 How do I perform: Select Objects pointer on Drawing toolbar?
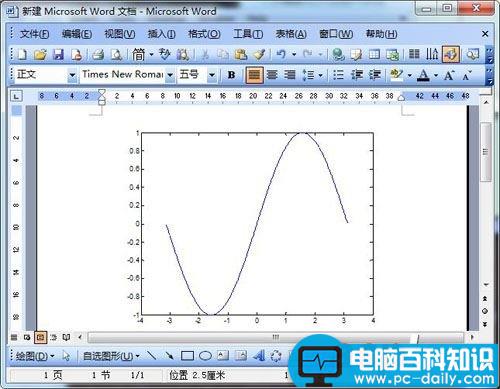coord(66,356)
